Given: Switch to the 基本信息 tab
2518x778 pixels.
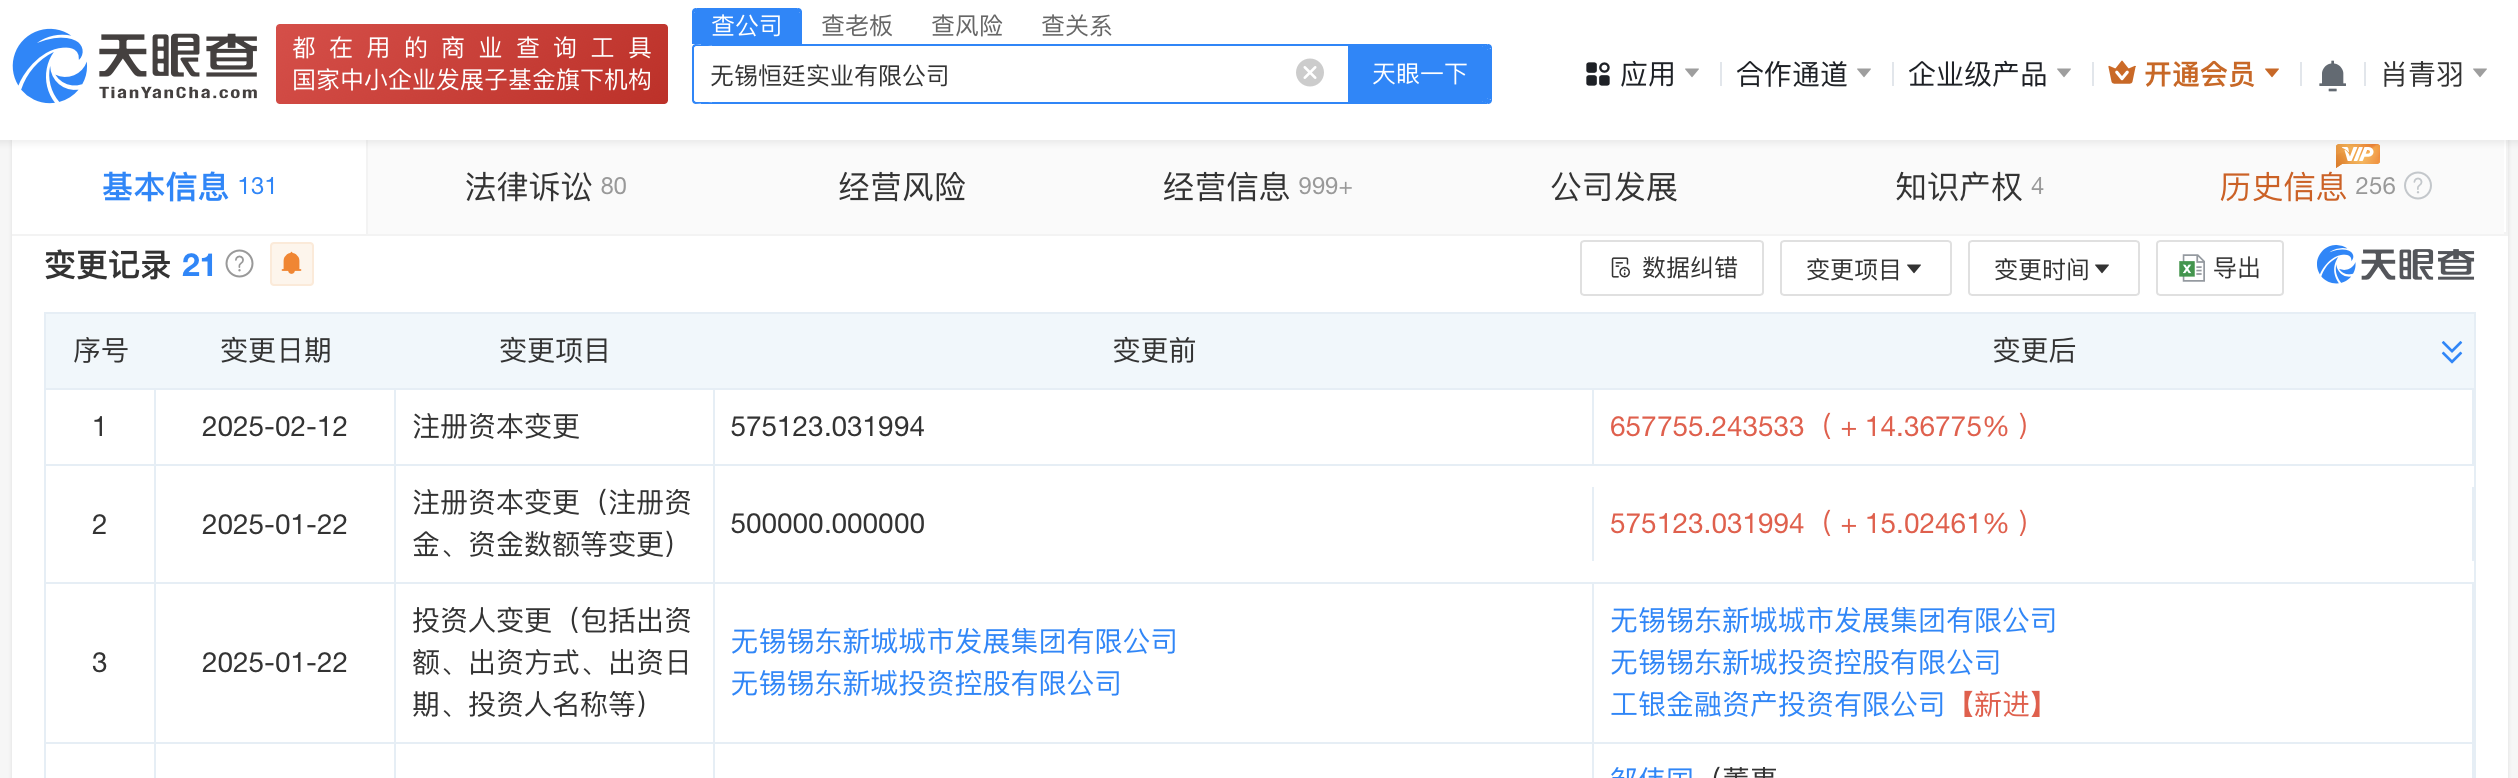Looking at the screenshot, I should [x=189, y=187].
